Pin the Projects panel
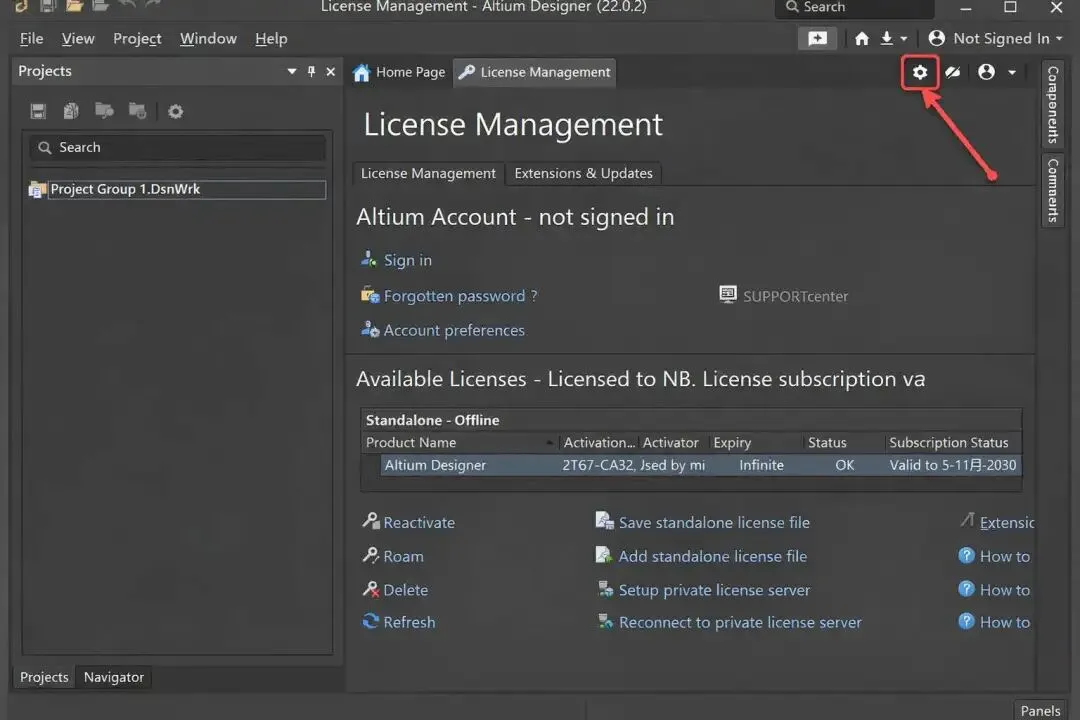Screen dimensions: 1080x720 coord(311,71)
